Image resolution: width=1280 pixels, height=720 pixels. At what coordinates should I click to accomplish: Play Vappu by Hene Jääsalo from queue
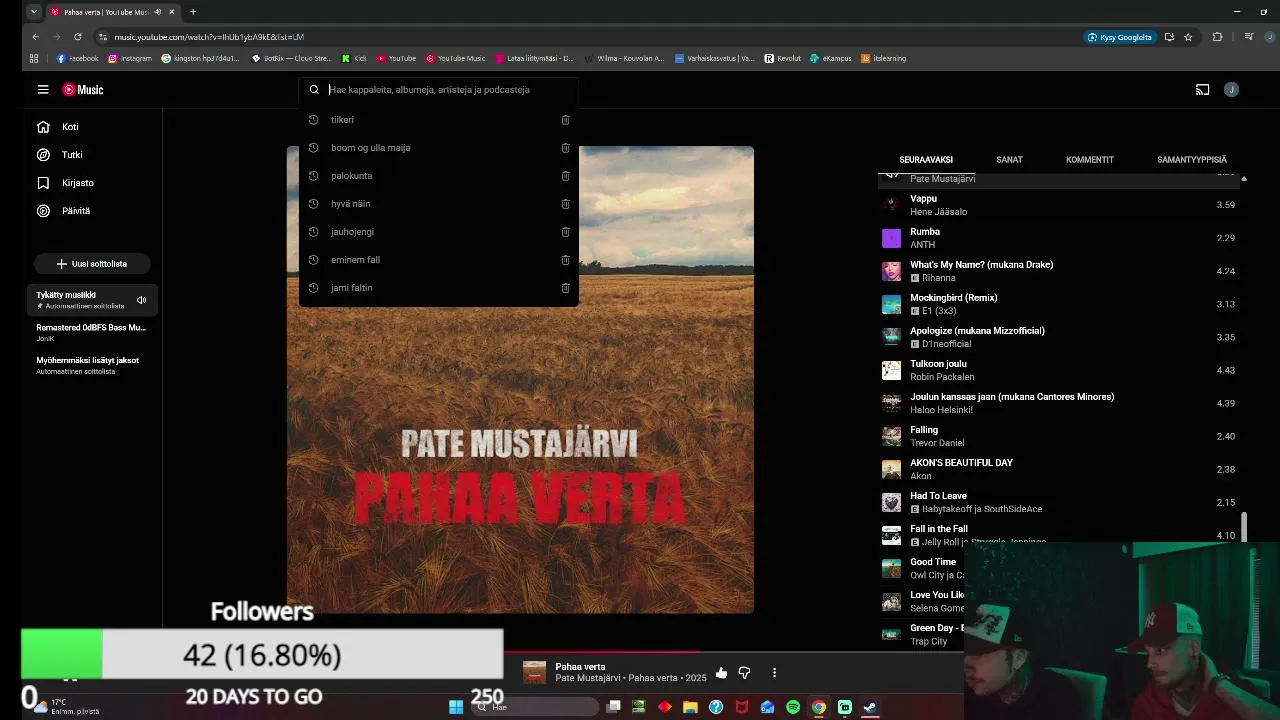1060,205
